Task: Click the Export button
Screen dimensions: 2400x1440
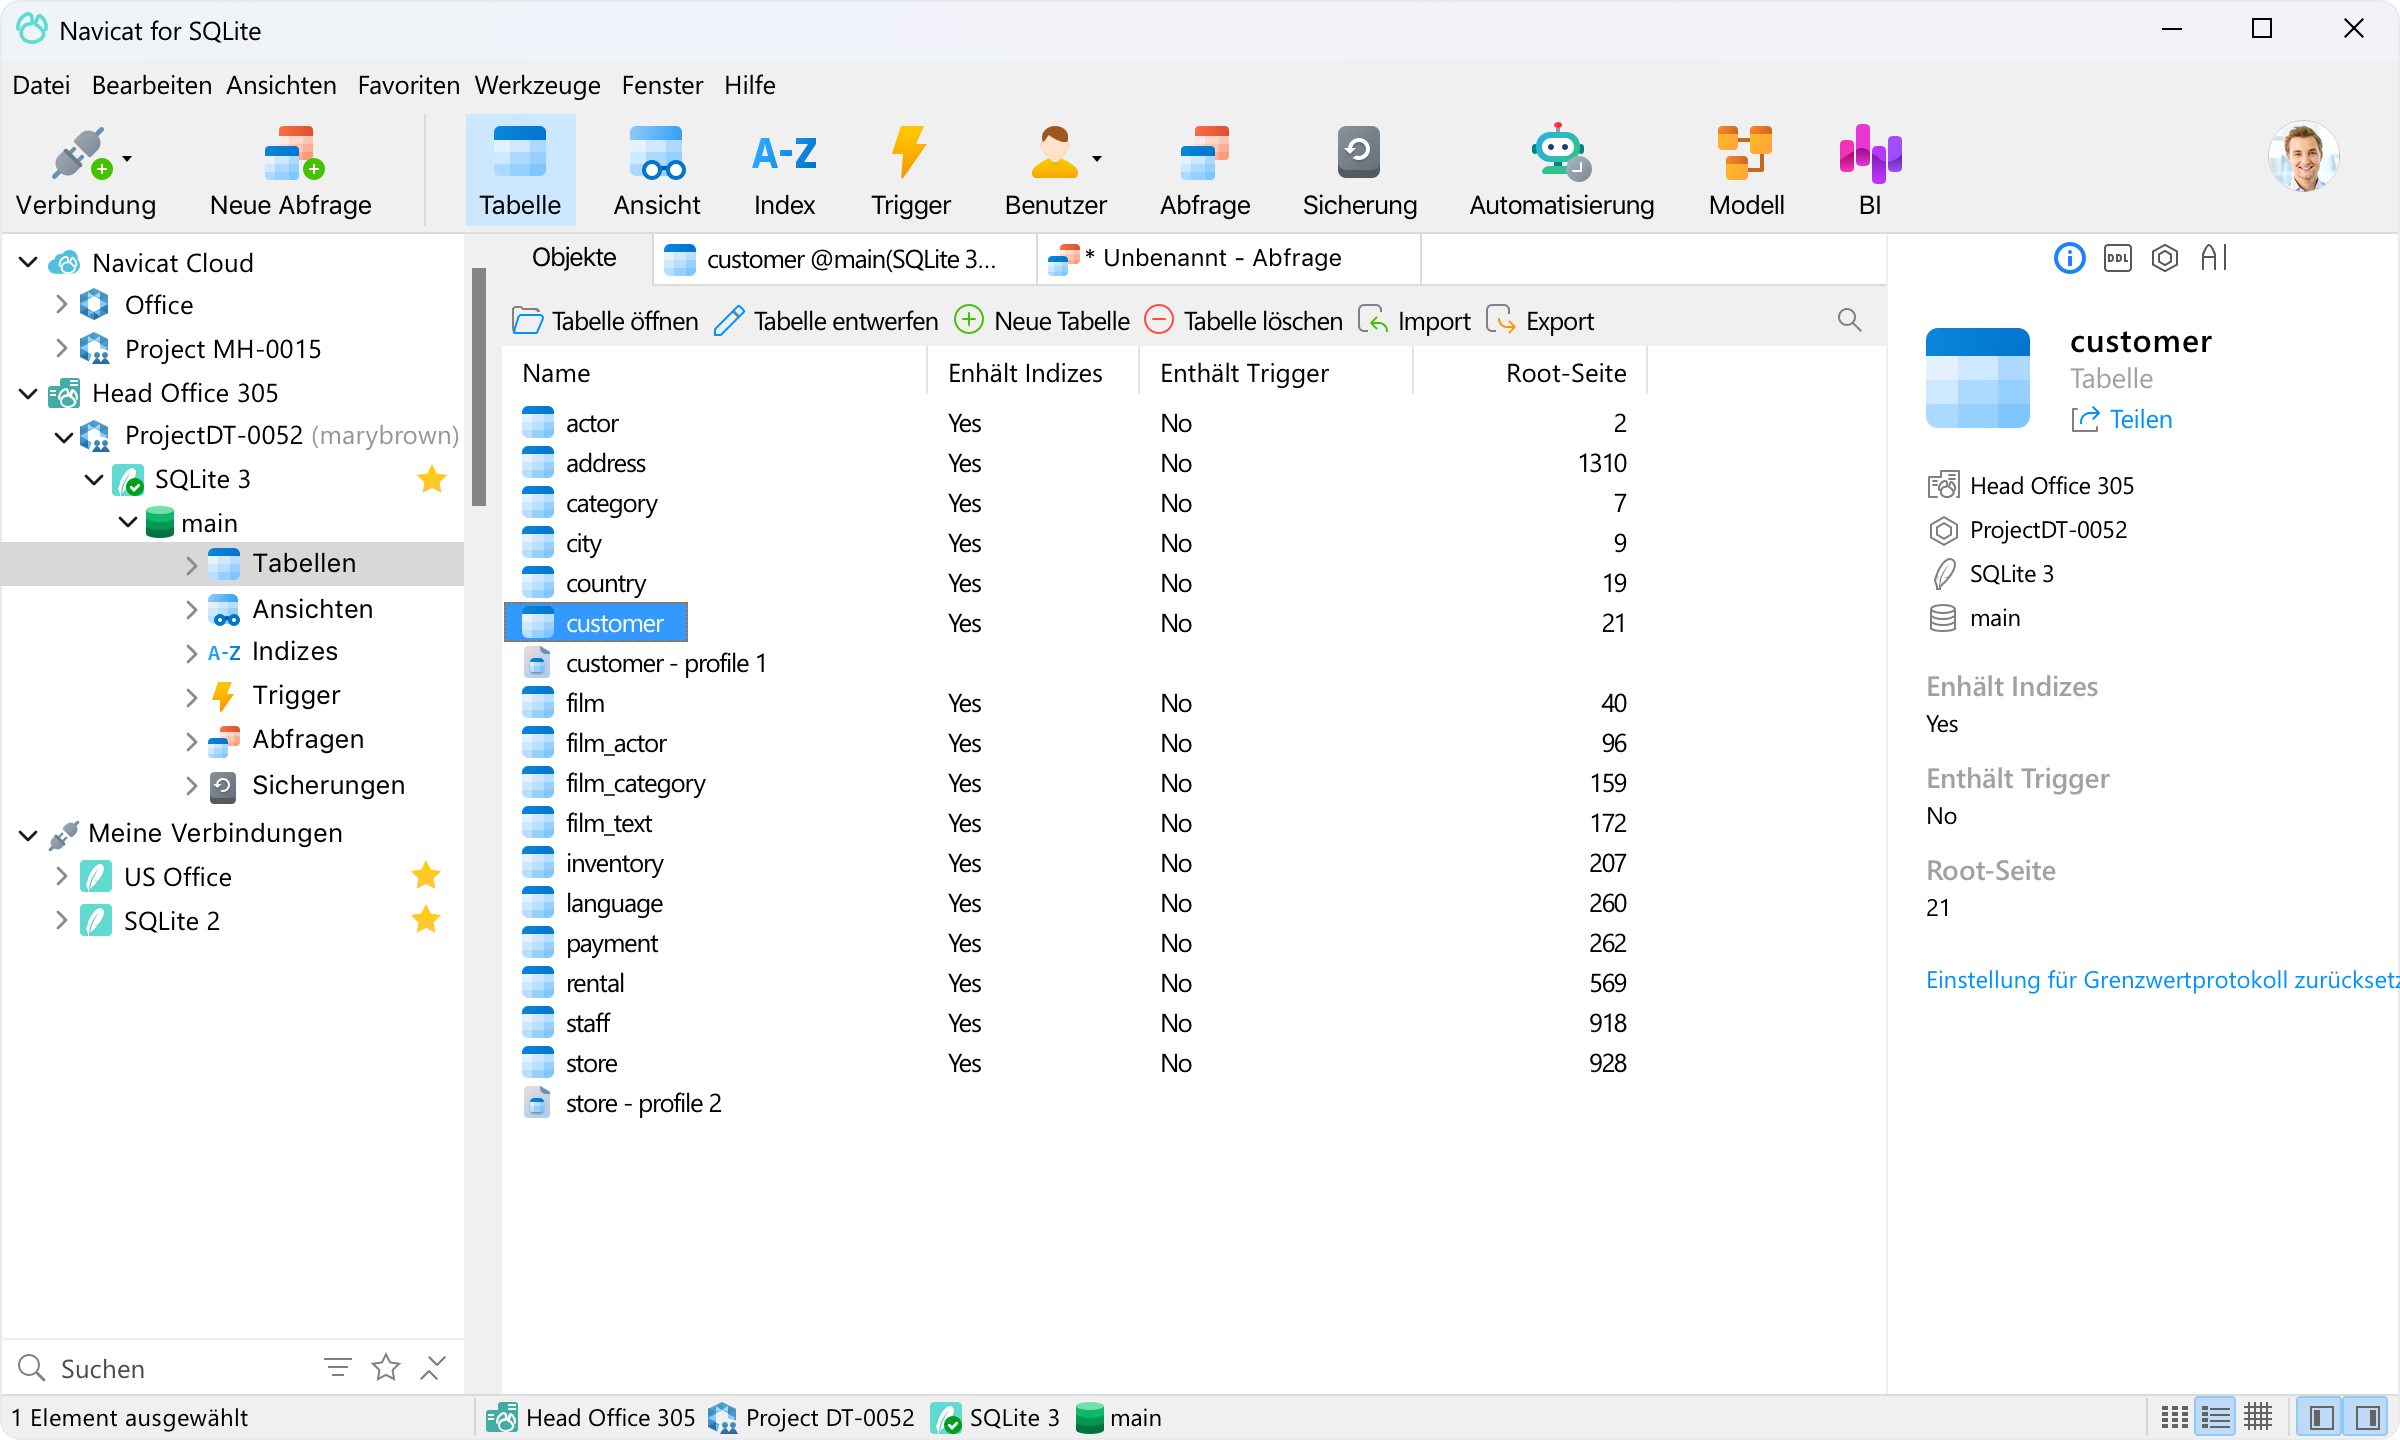Action: coord(1540,321)
